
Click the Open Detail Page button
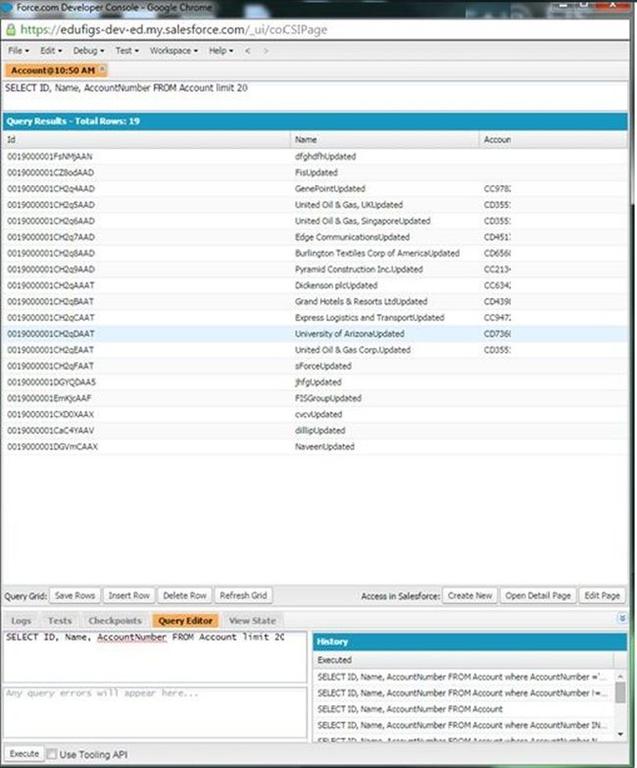(538, 596)
